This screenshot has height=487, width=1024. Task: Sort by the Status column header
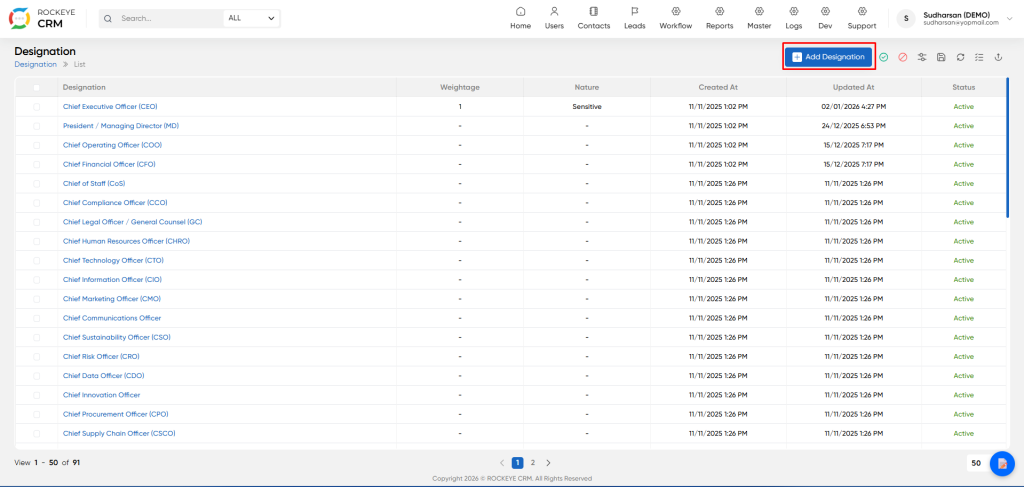pos(963,87)
